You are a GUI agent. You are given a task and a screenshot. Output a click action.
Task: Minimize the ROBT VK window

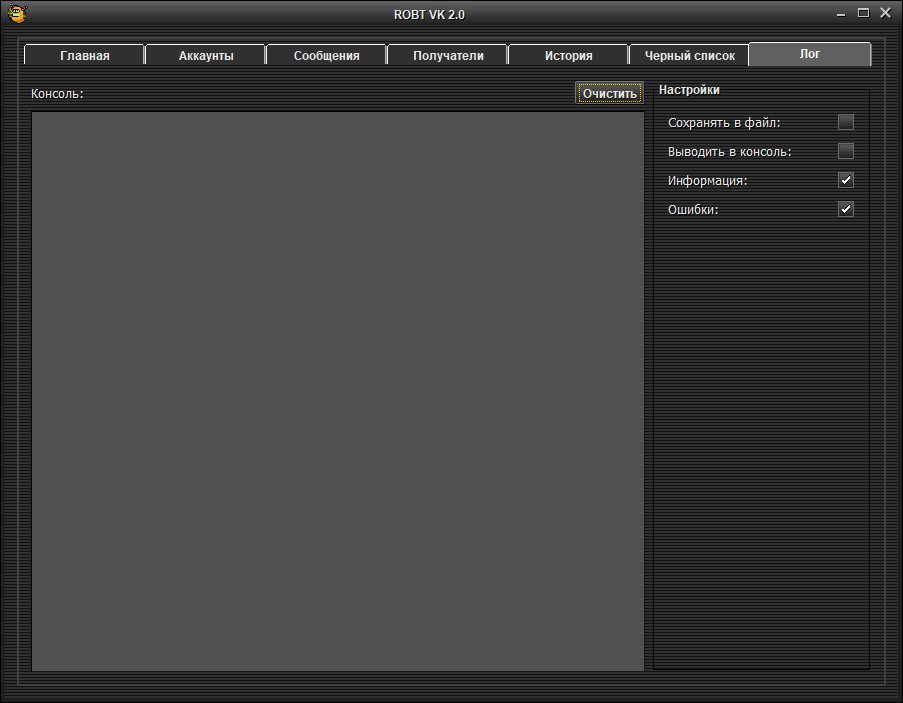pyautogui.click(x=840, y=14)
